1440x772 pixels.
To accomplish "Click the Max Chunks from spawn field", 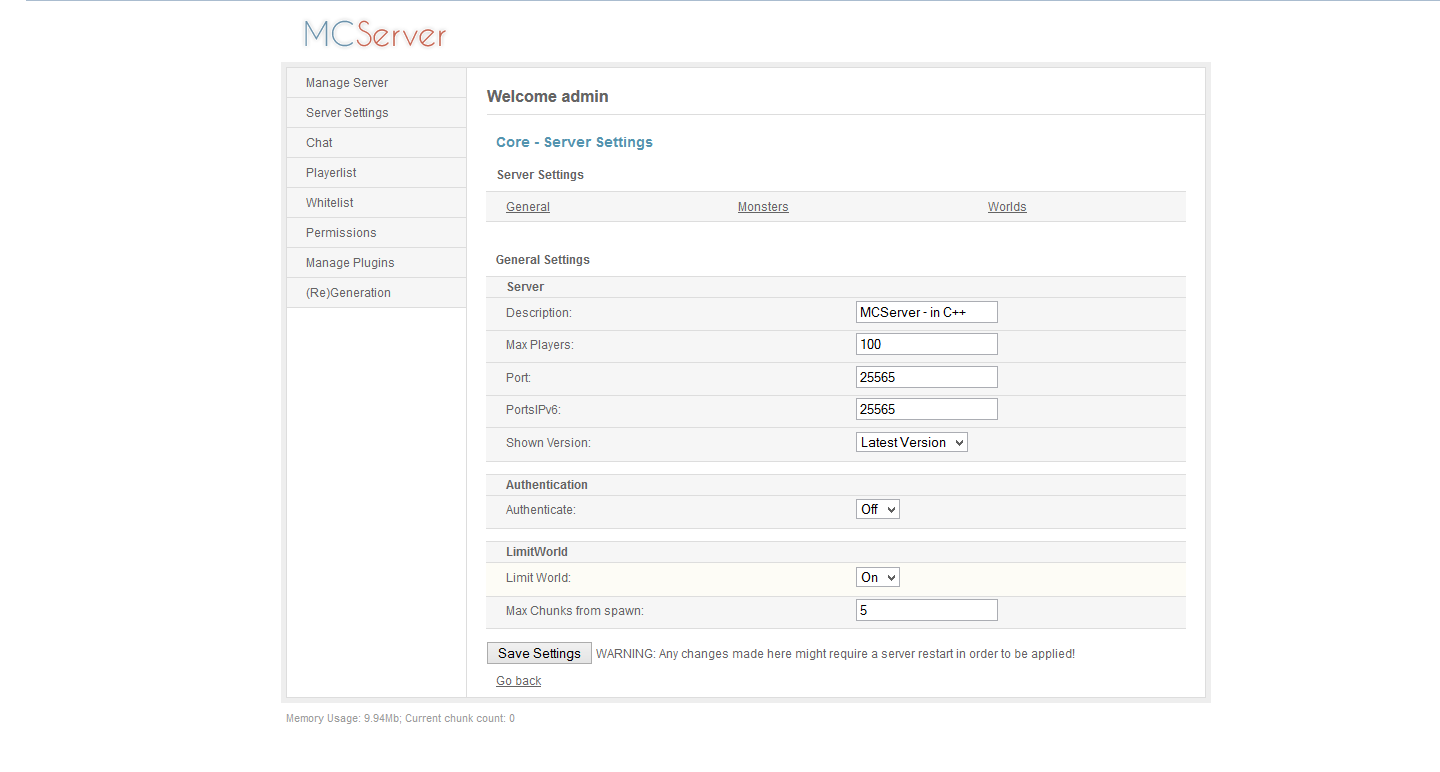I will pyautogui.click(x=926, y=610).
